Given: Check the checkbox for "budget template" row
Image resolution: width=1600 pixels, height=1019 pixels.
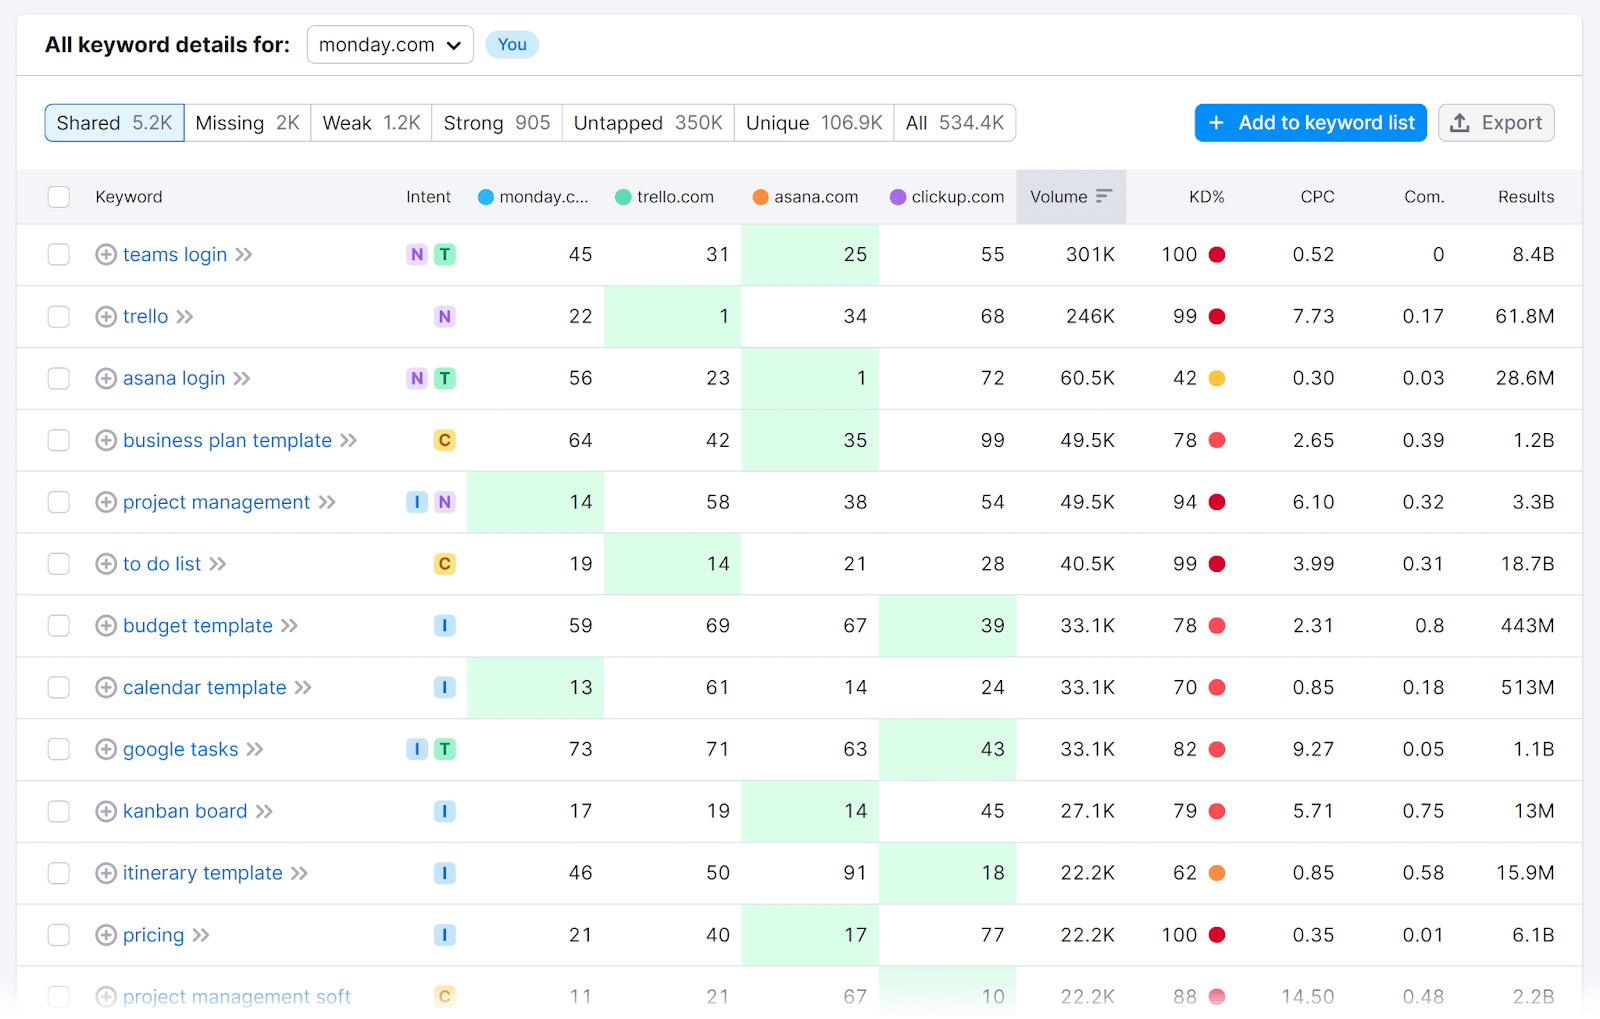Looking at the screenshot, I should 58,625.
